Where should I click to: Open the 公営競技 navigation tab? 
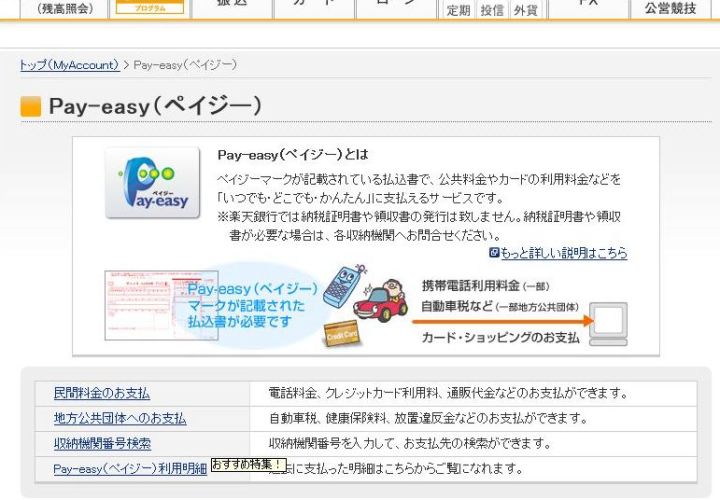click(670, 8)
